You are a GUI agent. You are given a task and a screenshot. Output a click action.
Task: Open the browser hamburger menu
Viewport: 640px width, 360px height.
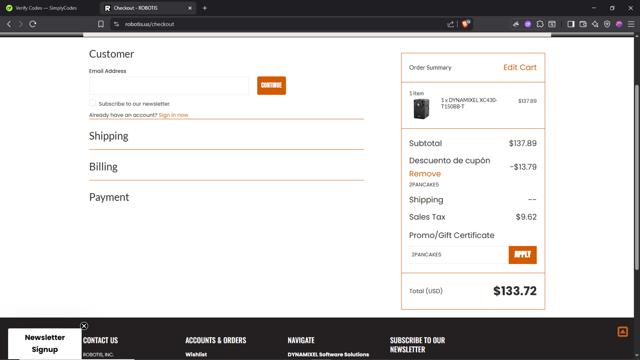(x=631, y=24)
